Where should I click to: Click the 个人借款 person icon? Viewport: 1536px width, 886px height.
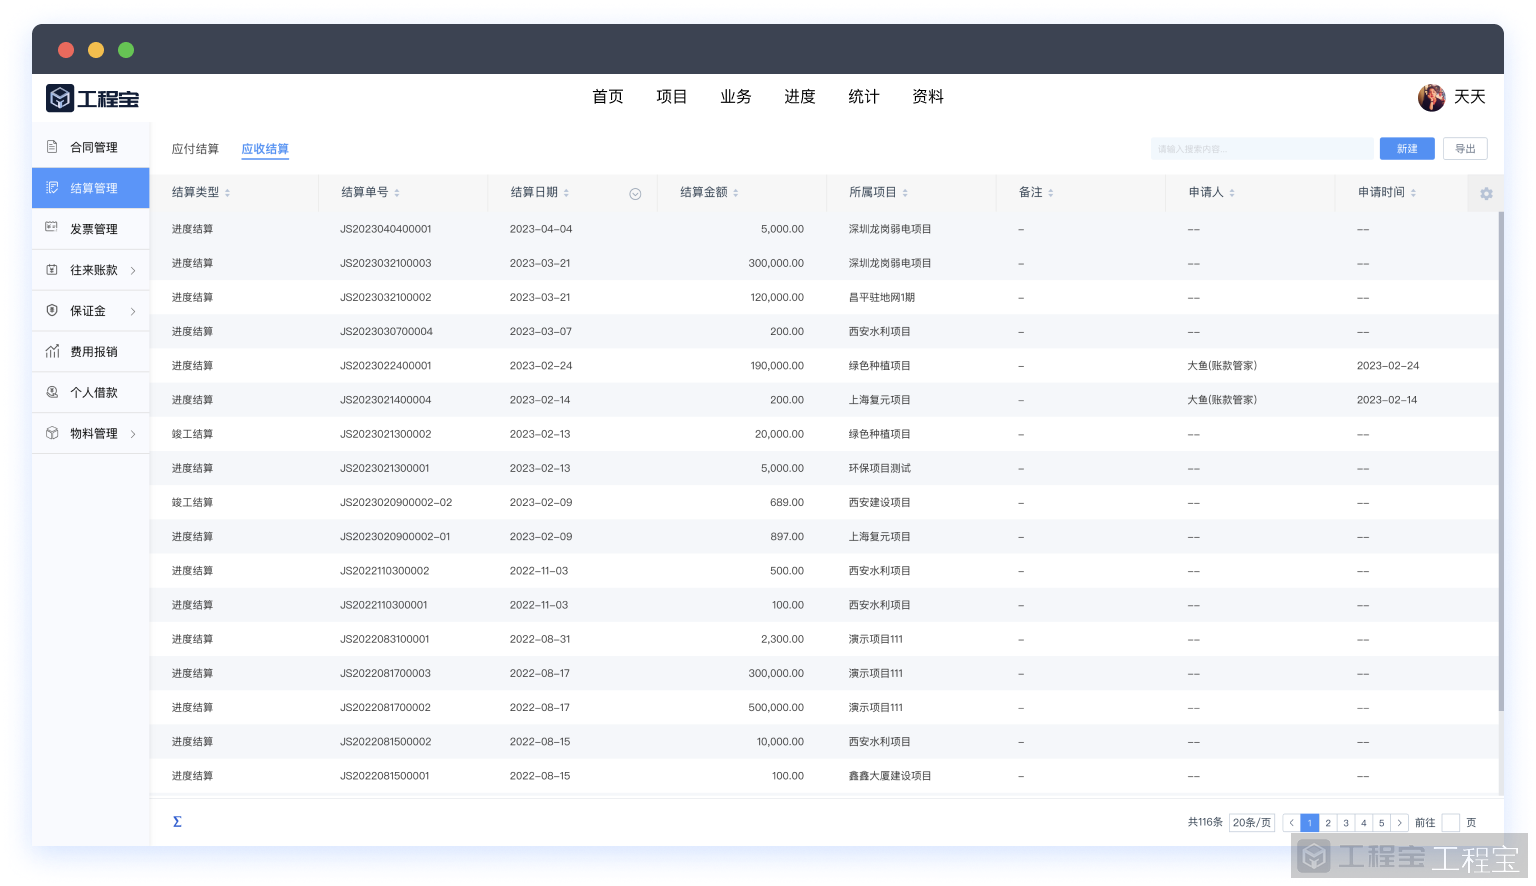[52, 392]
